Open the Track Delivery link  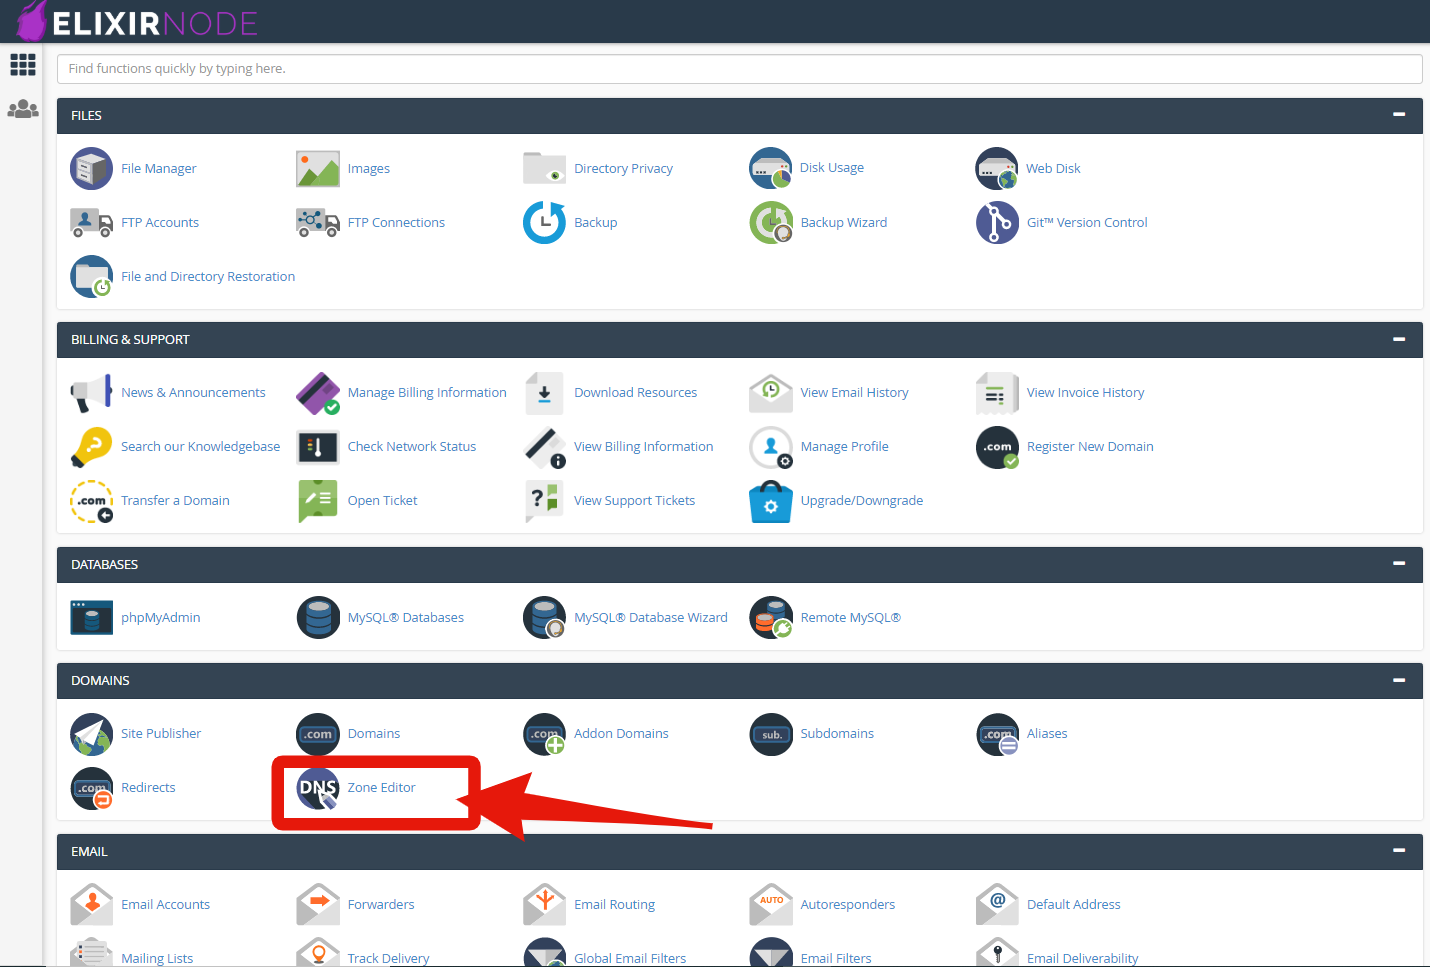coord(388,958)
